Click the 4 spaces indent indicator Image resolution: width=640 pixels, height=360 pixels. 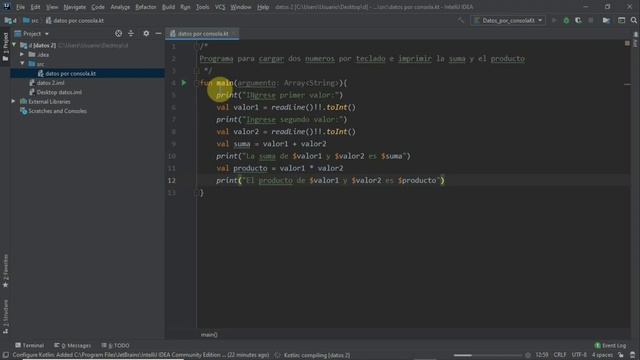602,355
